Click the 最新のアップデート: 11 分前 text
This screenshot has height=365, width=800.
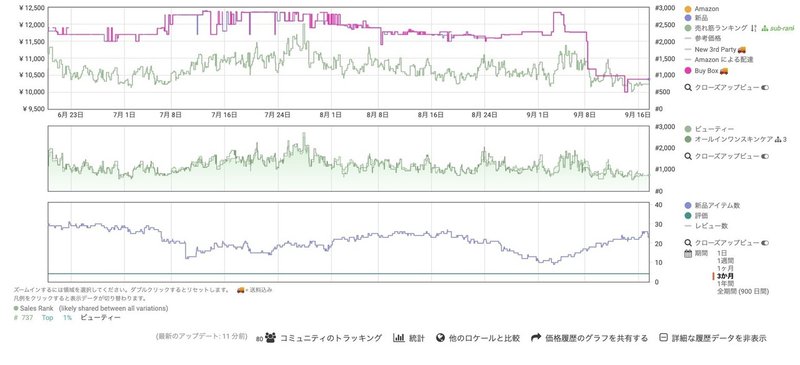pos(202,337)
